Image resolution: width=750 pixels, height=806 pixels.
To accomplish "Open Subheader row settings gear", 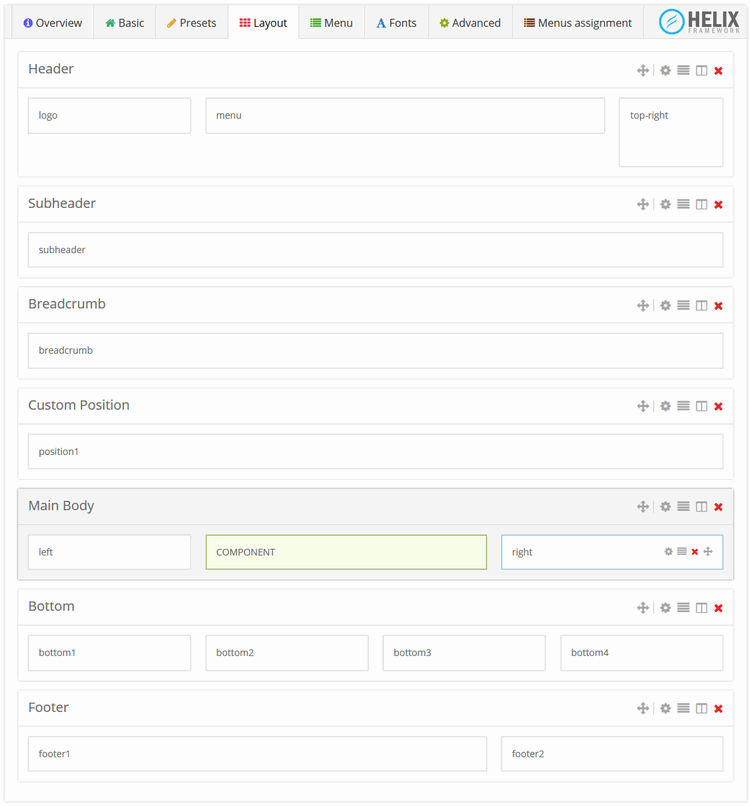I will pyautogui.click(x=665, y=205).
